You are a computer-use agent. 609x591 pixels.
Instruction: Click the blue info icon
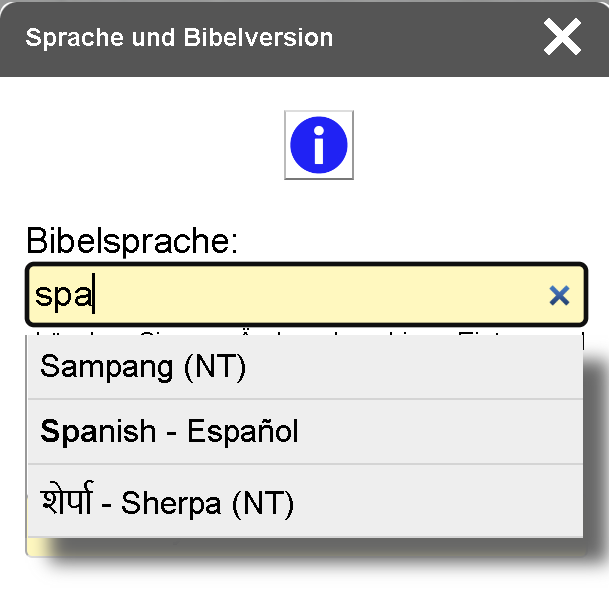coord(318,145)
